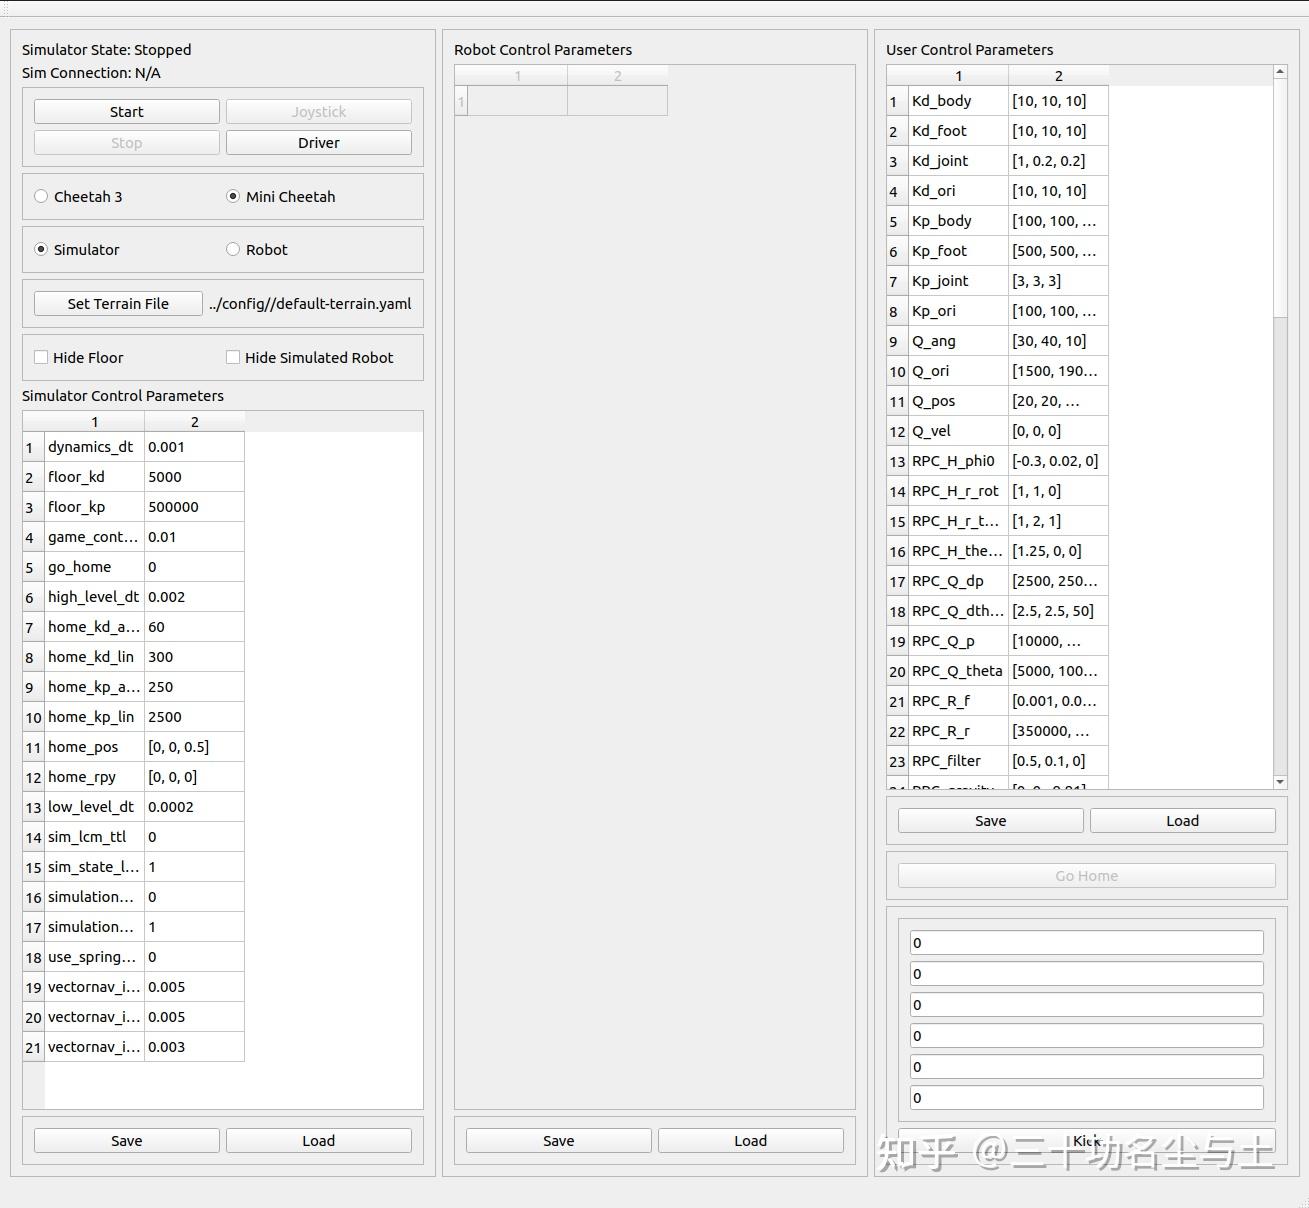
Task: Select the floor_kp value 500000
Action: click(x=194, y=507)
